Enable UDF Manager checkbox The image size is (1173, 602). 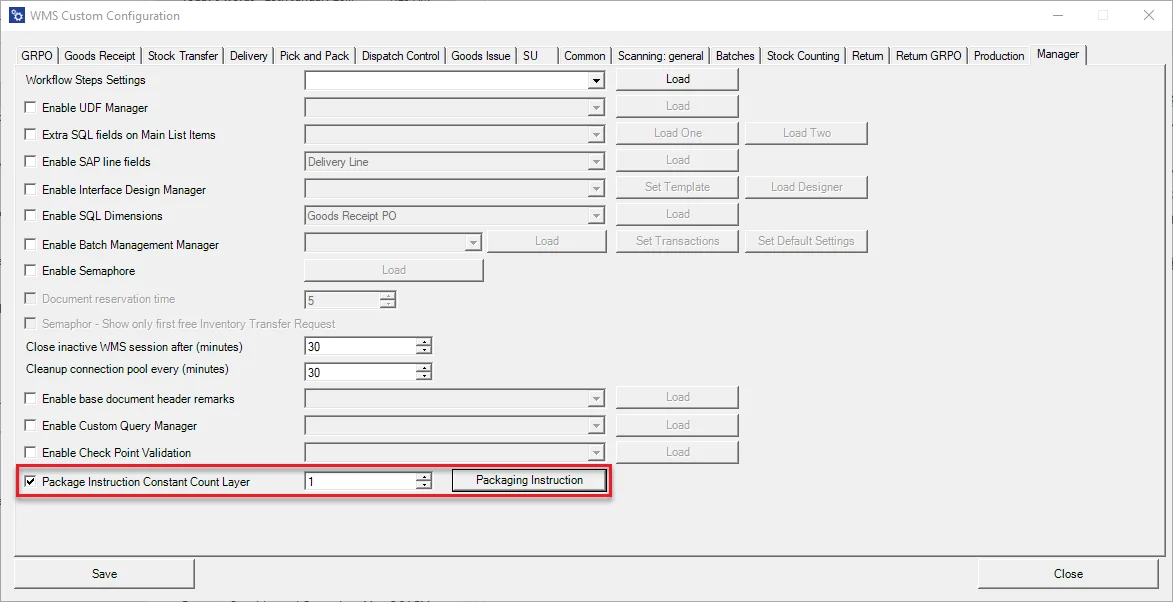30,107
